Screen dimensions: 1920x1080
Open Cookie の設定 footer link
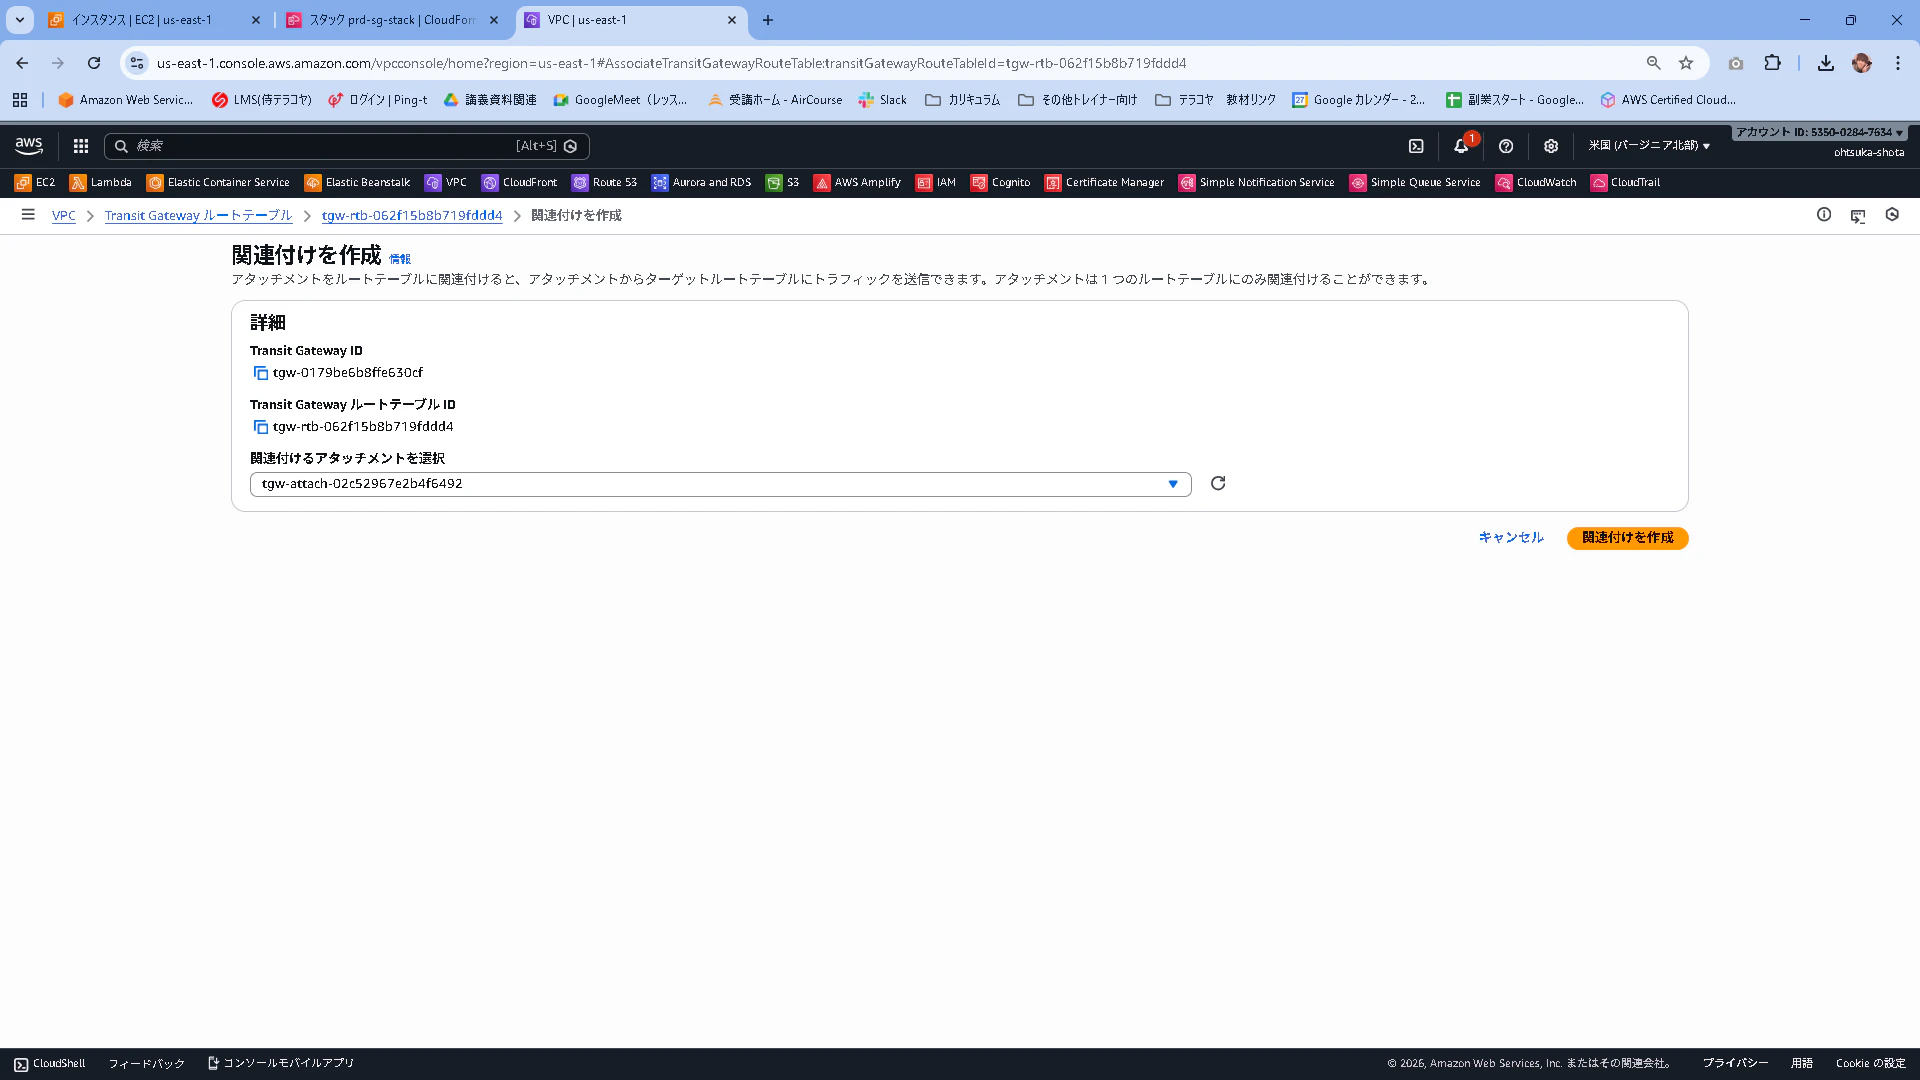1870,1064
